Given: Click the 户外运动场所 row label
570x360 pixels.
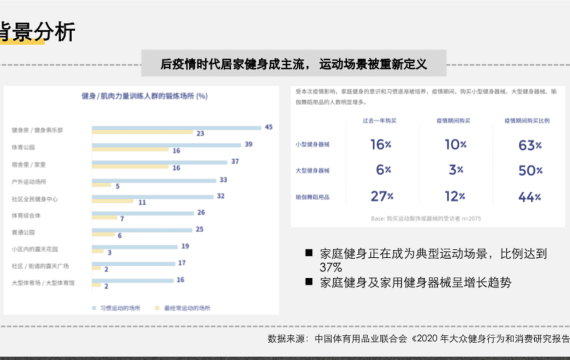Looking at the screenshot, I should (x=29, y=182).
